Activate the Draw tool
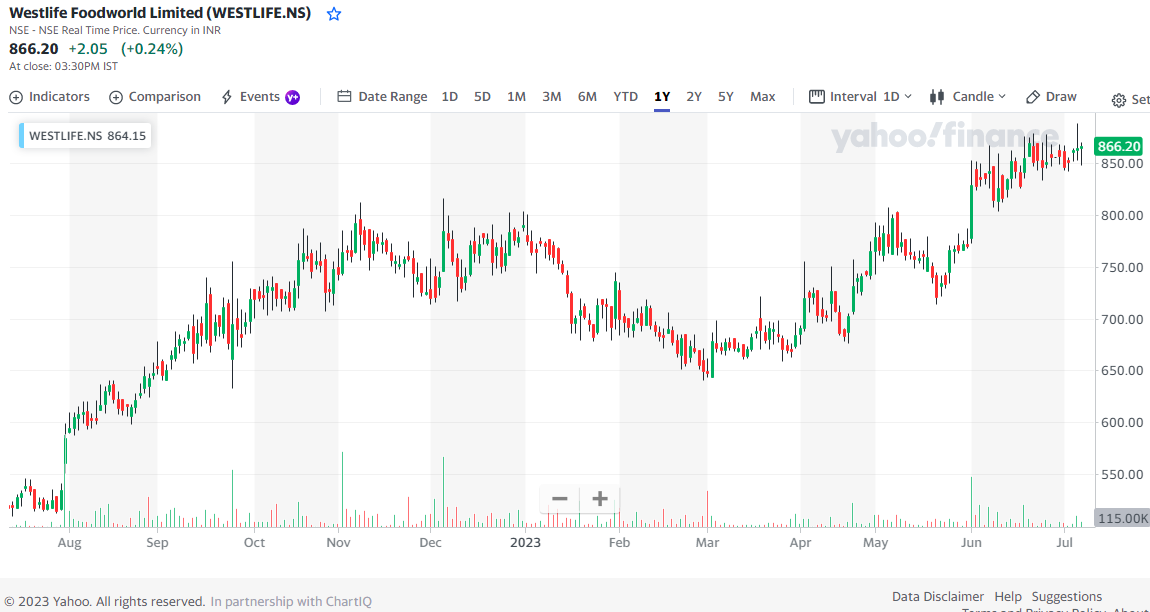The image size is (1150, 612). [1051, 97]
